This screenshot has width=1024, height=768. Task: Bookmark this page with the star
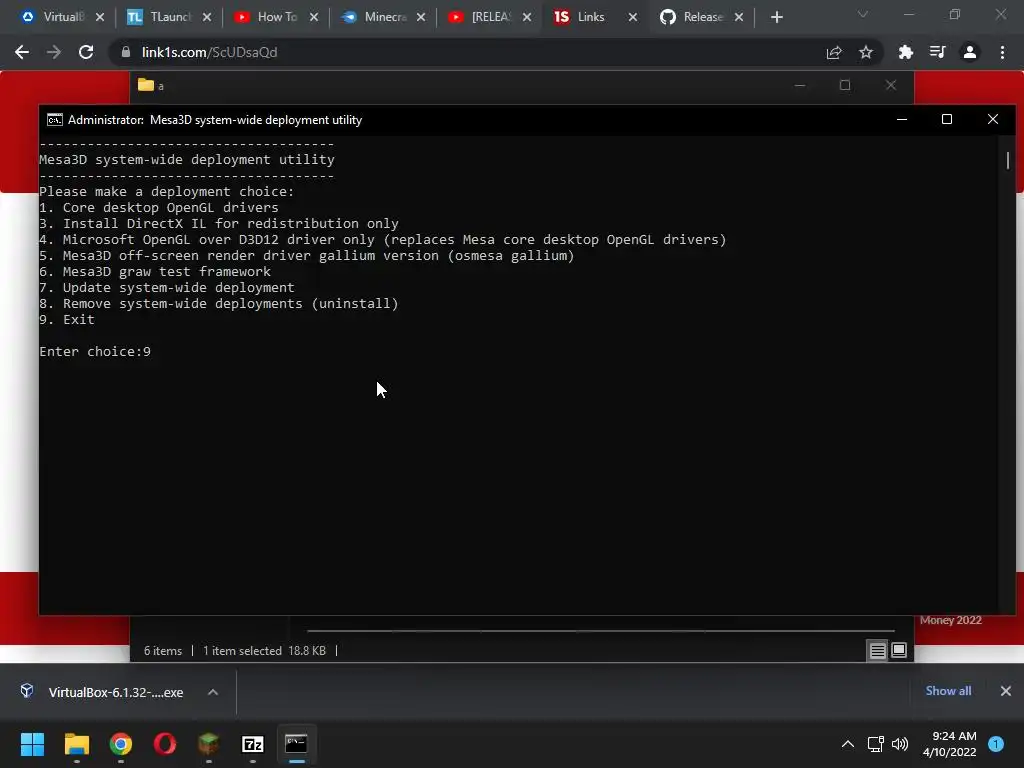click(866, 52)
